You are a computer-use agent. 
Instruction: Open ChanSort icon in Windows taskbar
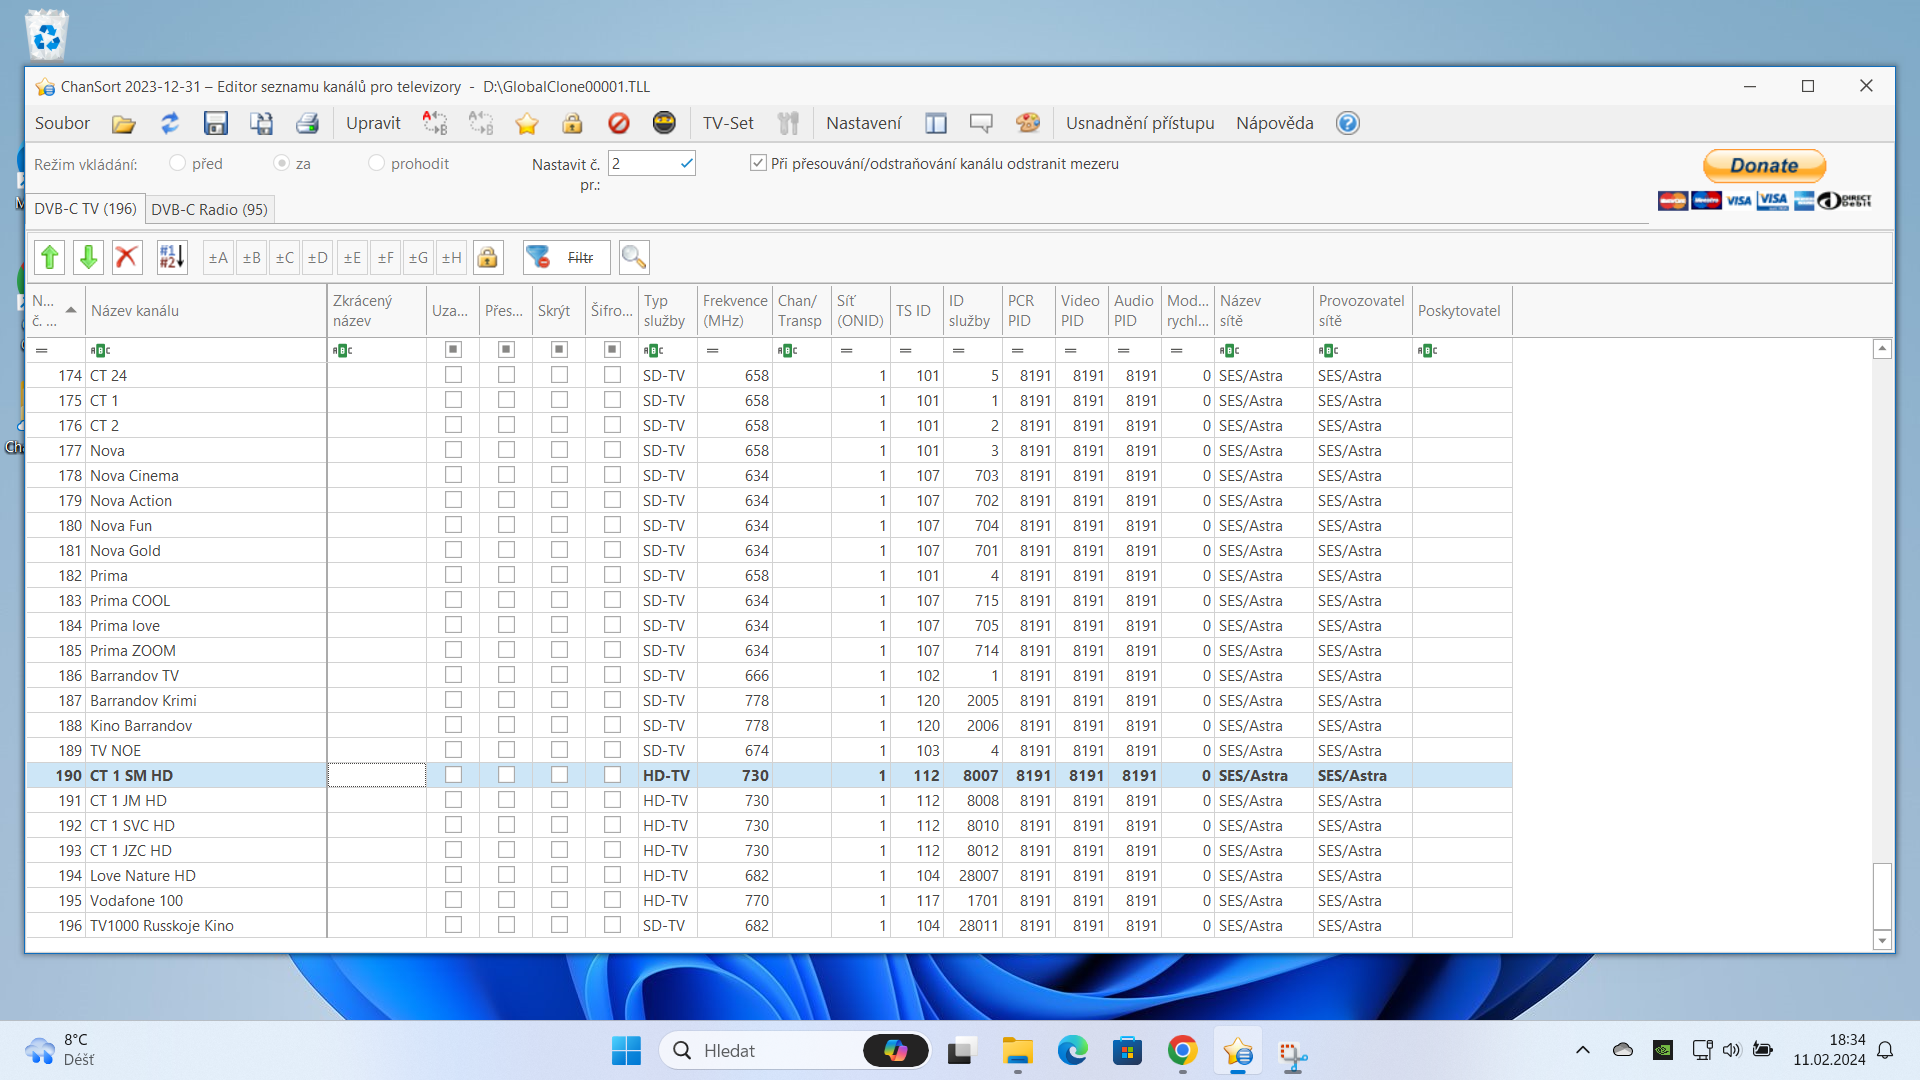[1238, 1051]
